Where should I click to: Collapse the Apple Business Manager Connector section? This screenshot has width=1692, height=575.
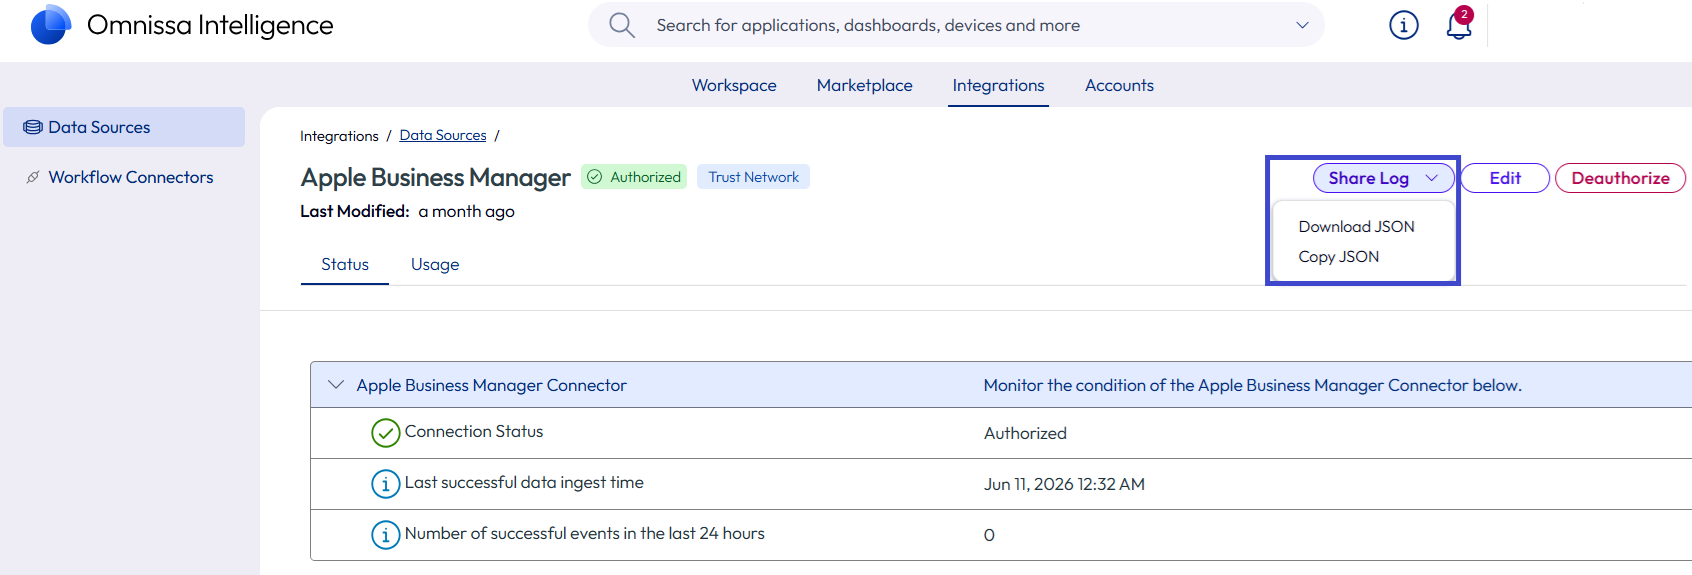pos(336,385)
